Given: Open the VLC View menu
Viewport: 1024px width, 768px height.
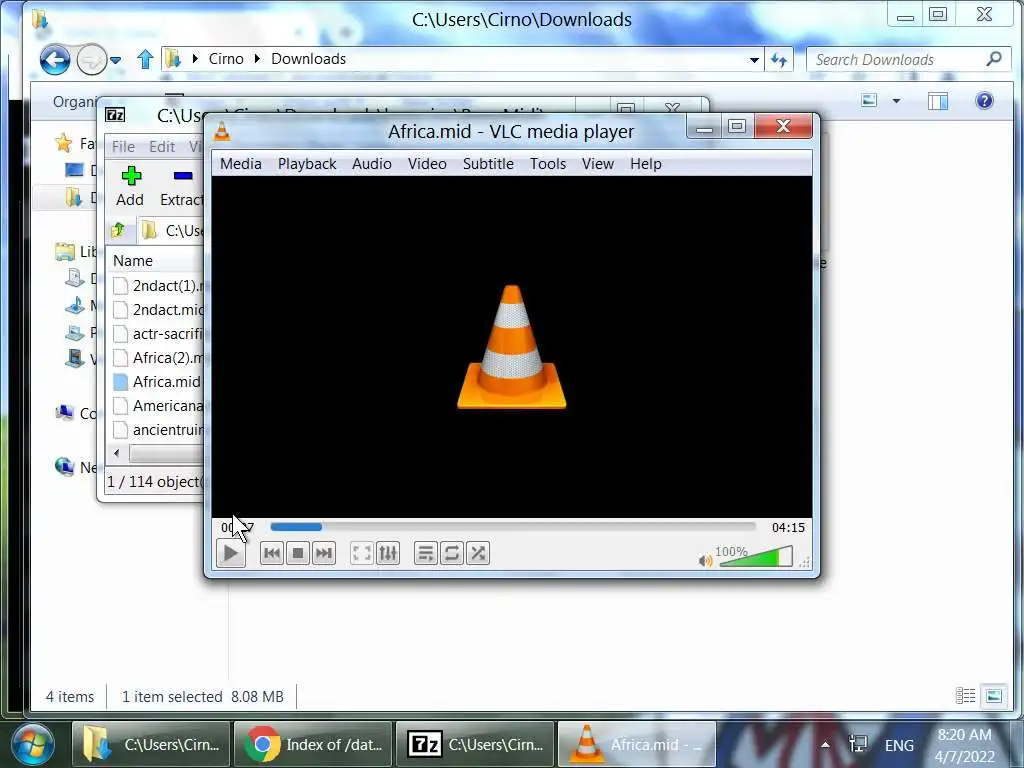Looking at the screenshot, I should click(598, 164).
